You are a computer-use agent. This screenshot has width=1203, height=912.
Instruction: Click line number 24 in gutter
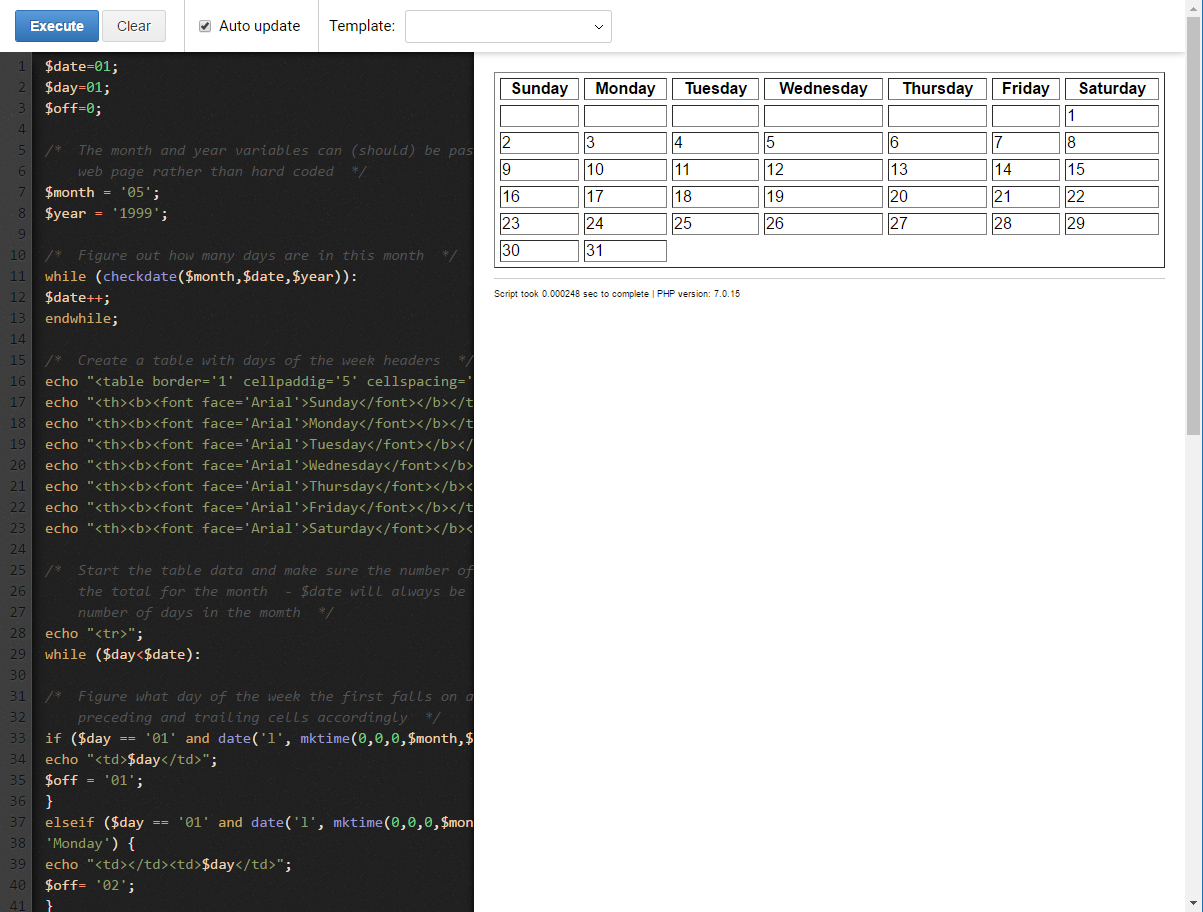click(19, 549)
